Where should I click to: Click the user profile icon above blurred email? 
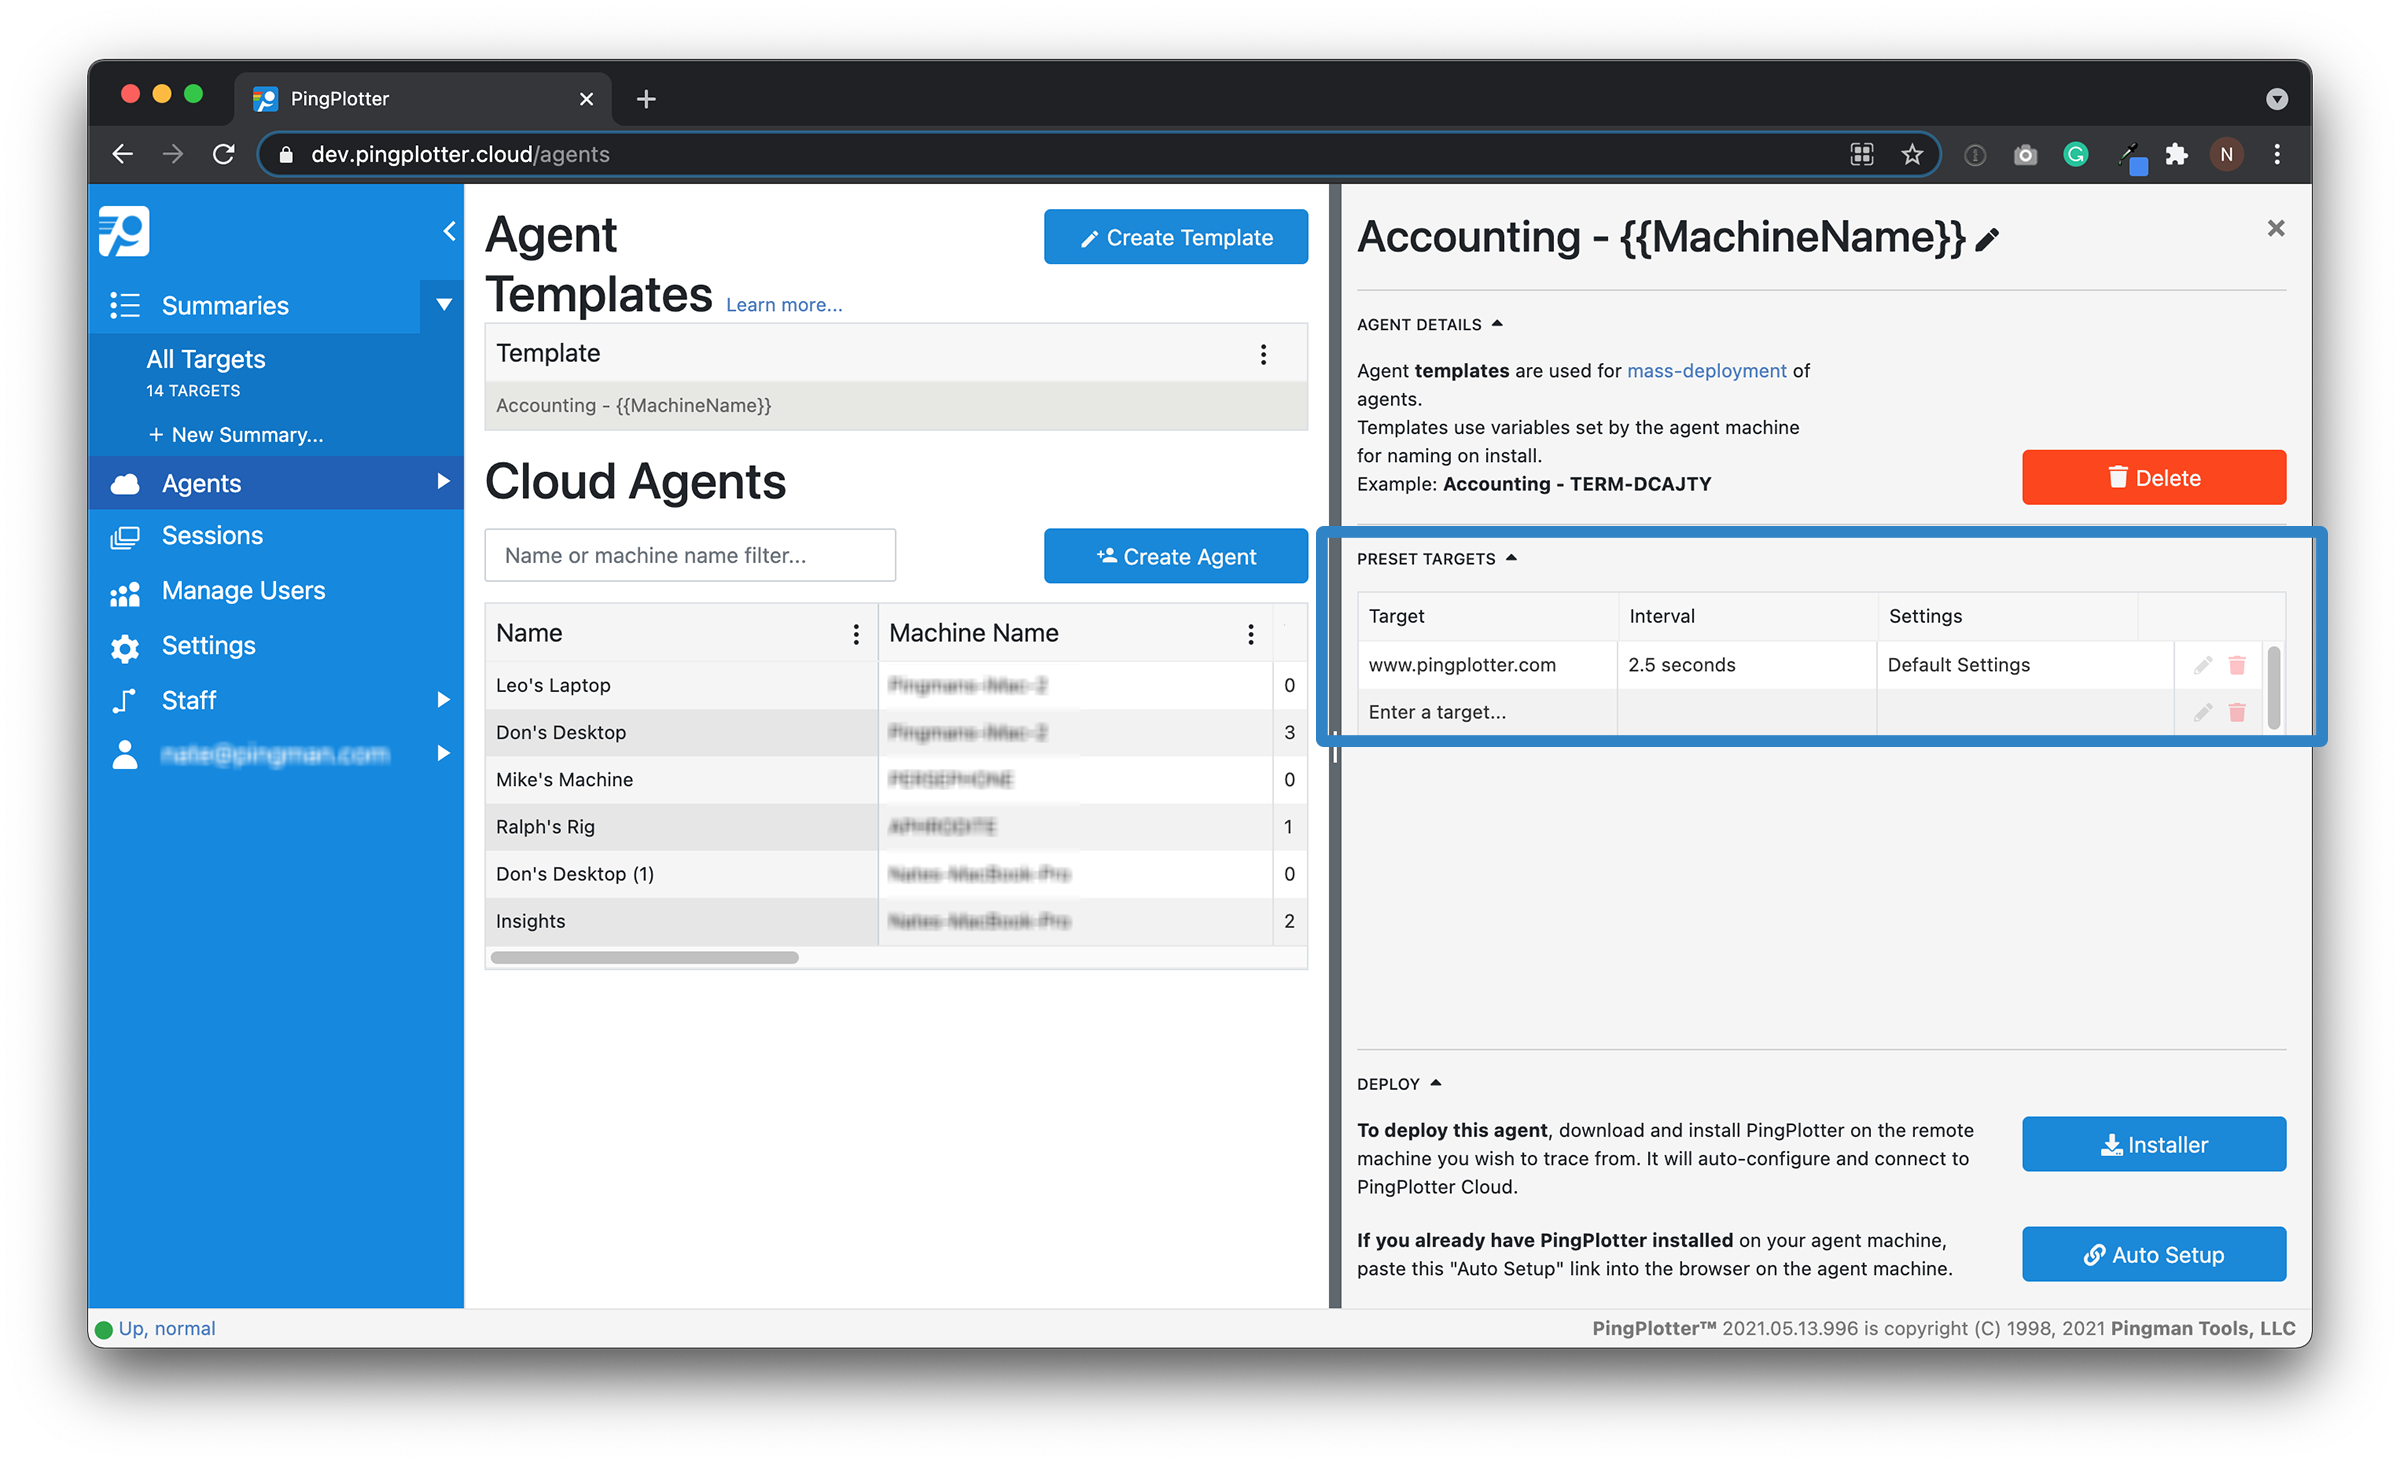124,755
